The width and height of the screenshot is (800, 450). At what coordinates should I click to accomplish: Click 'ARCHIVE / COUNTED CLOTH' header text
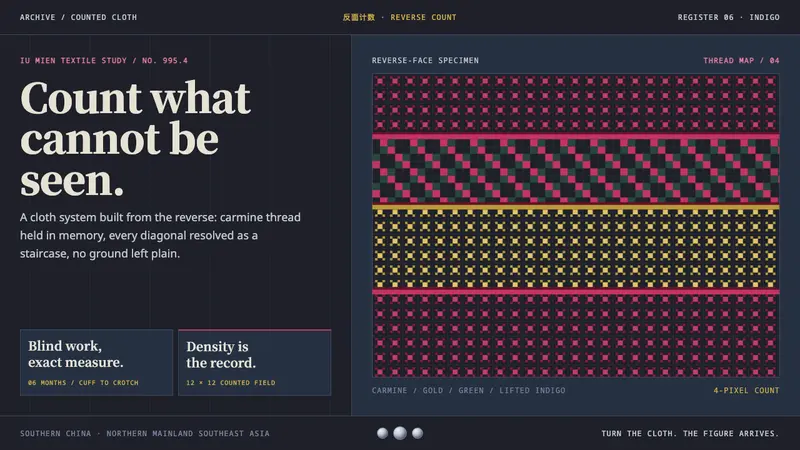[x=79, y=17]
